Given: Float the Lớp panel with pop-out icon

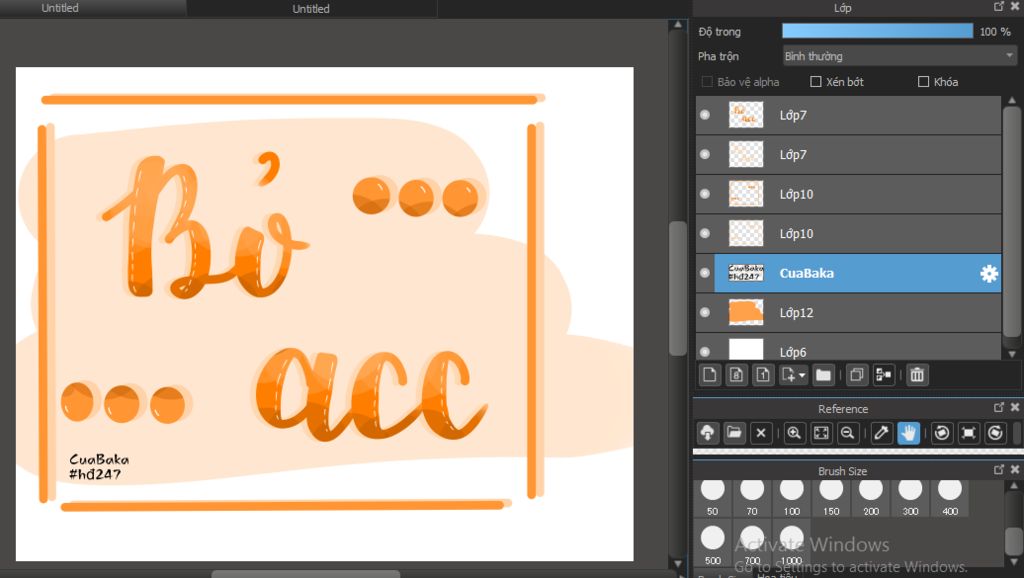Looking at the screenshot, I should coord(999,6).
